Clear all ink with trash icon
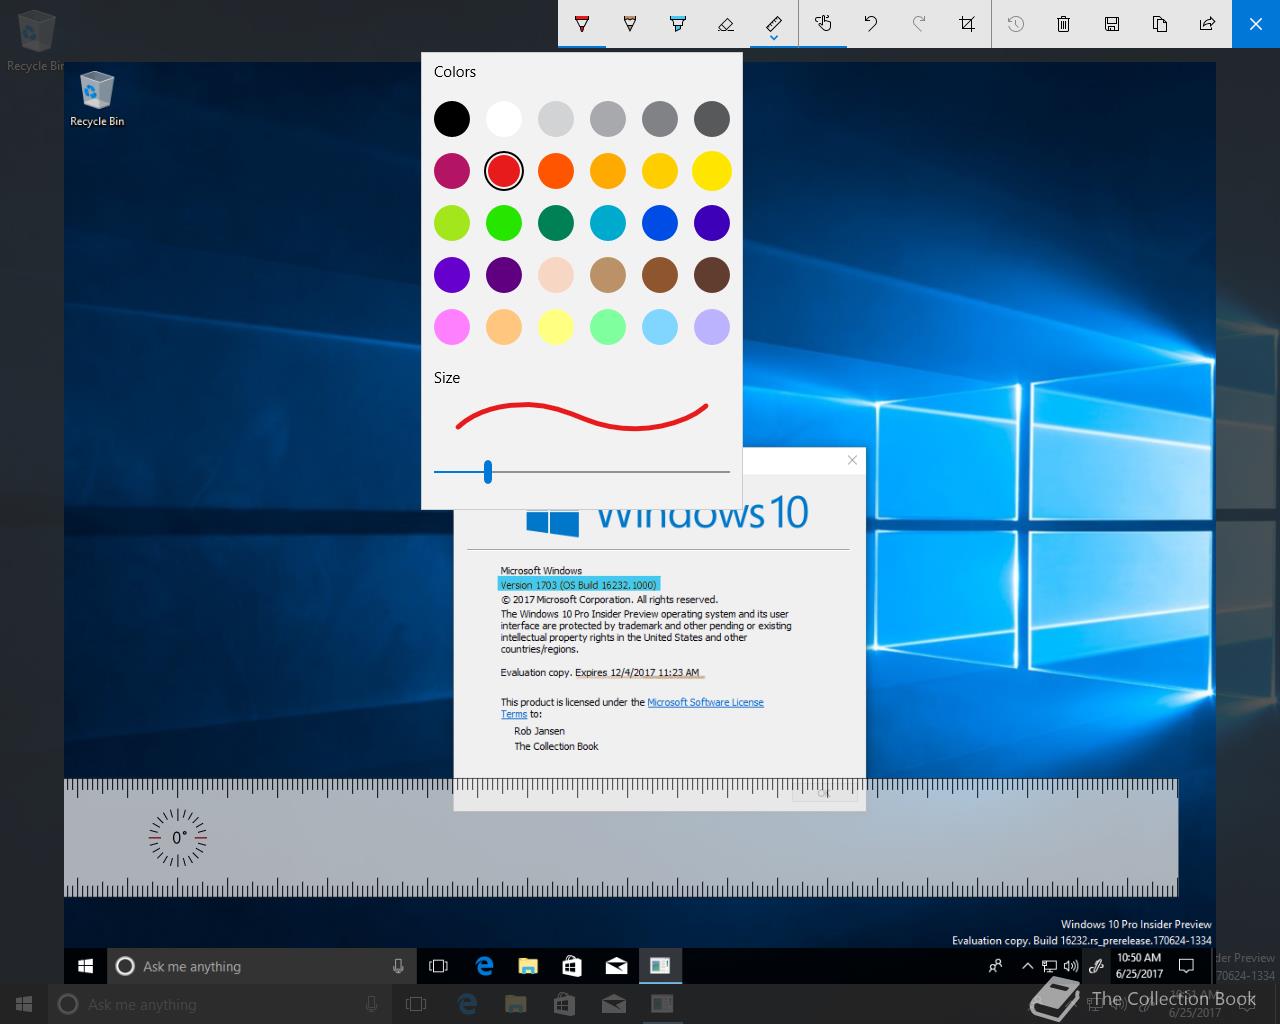Viewport: 1280px width, 1024px height. click(1064, 24)
